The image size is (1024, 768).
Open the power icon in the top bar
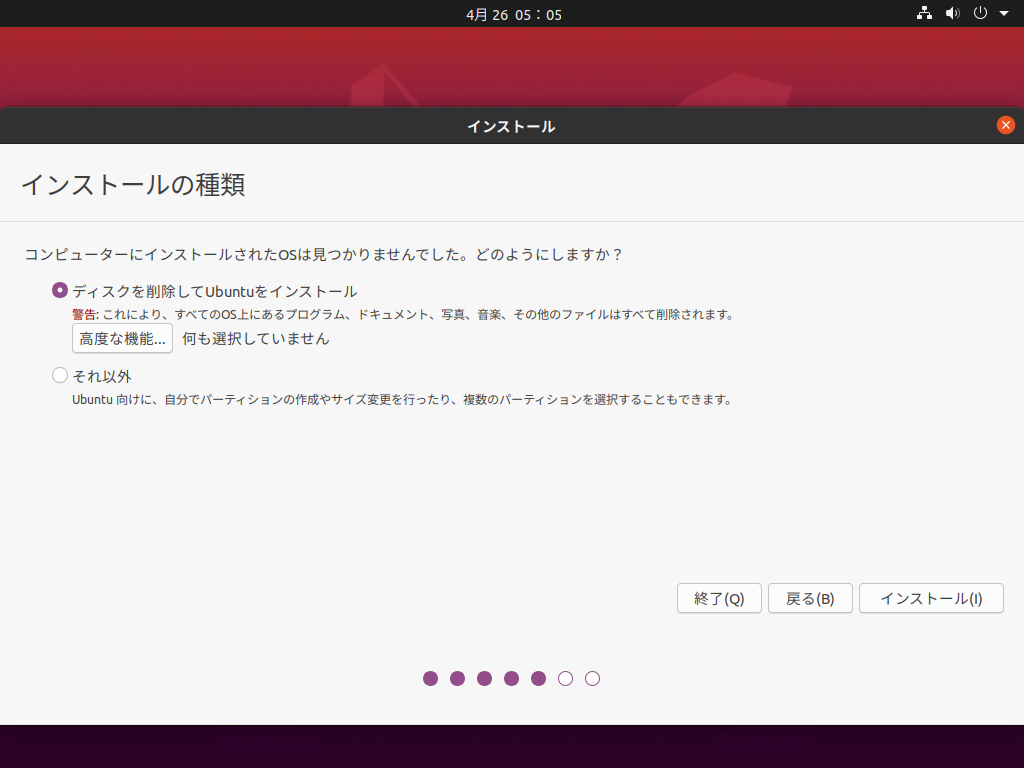point(980,13)
